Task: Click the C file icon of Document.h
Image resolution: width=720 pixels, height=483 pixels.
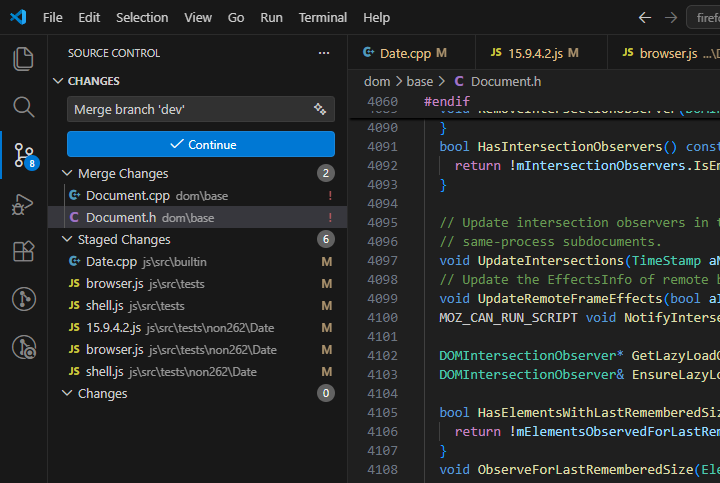Action: click(x=74, y=217)
